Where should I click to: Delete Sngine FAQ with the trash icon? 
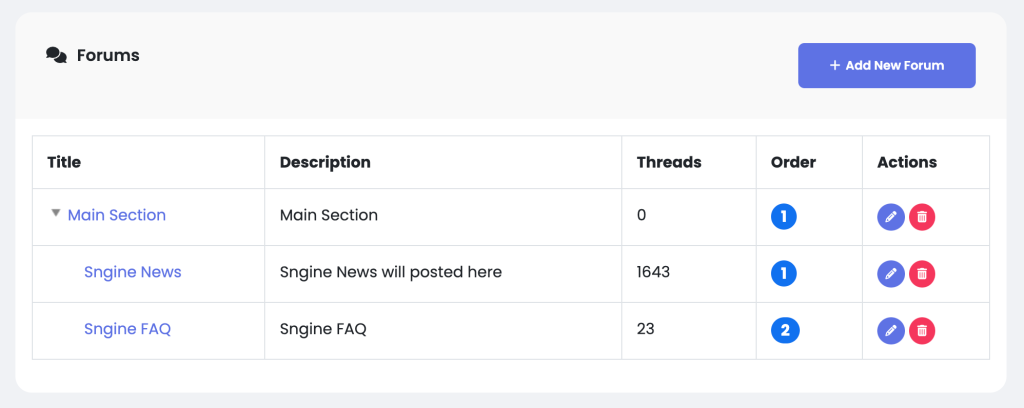[922, 331]
